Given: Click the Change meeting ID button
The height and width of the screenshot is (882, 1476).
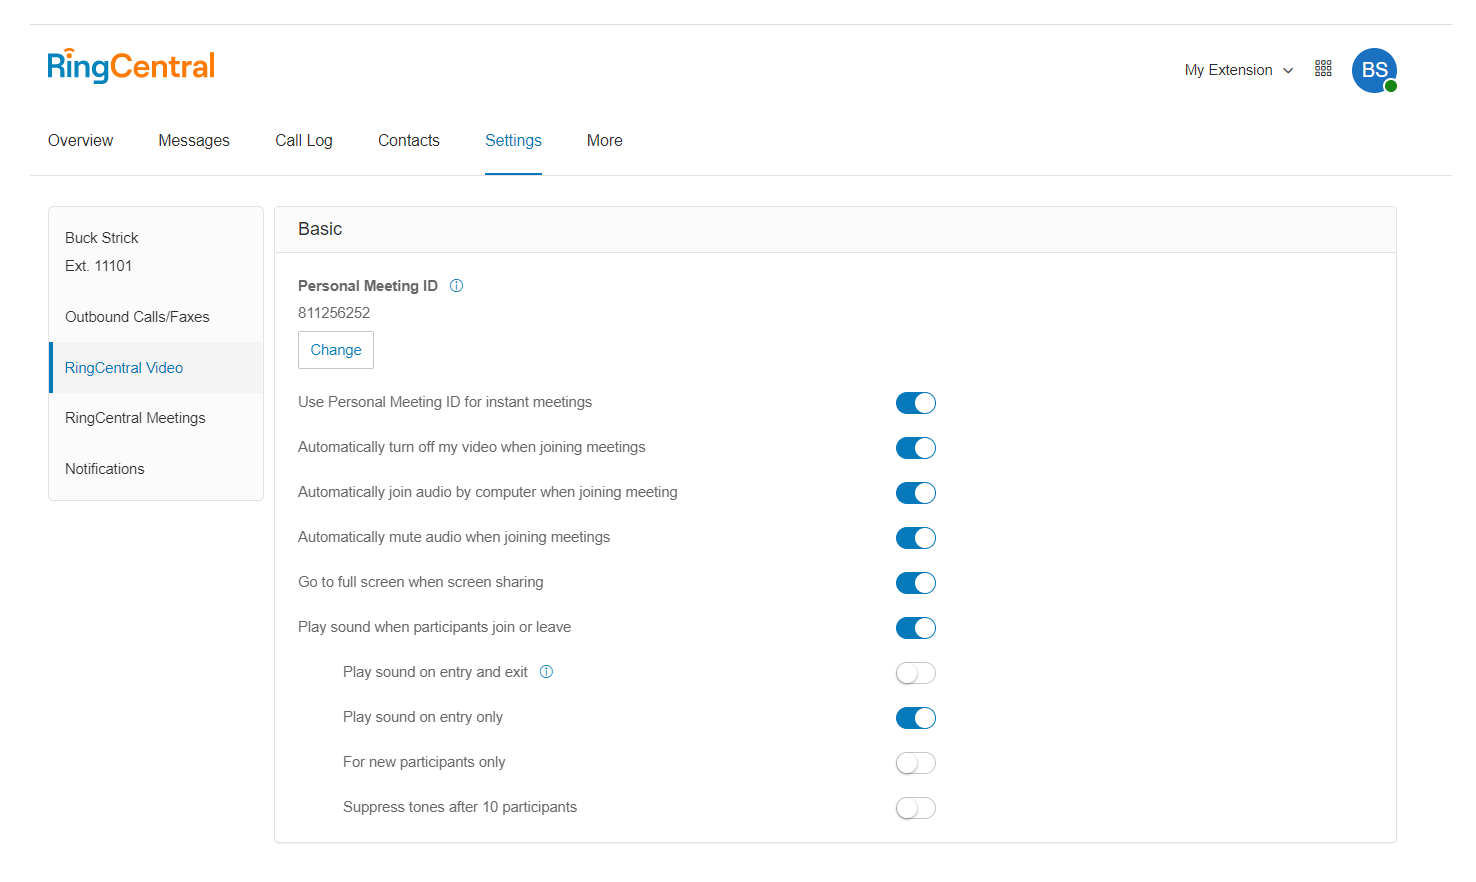Looking at the screenshot, I should point(336,350).
